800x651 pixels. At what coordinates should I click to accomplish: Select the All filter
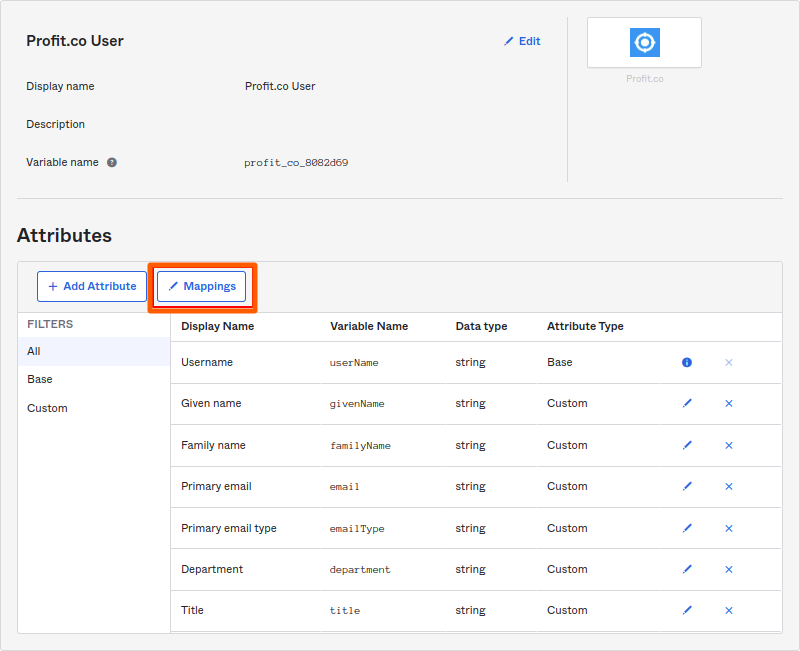(x=34, y=351)
